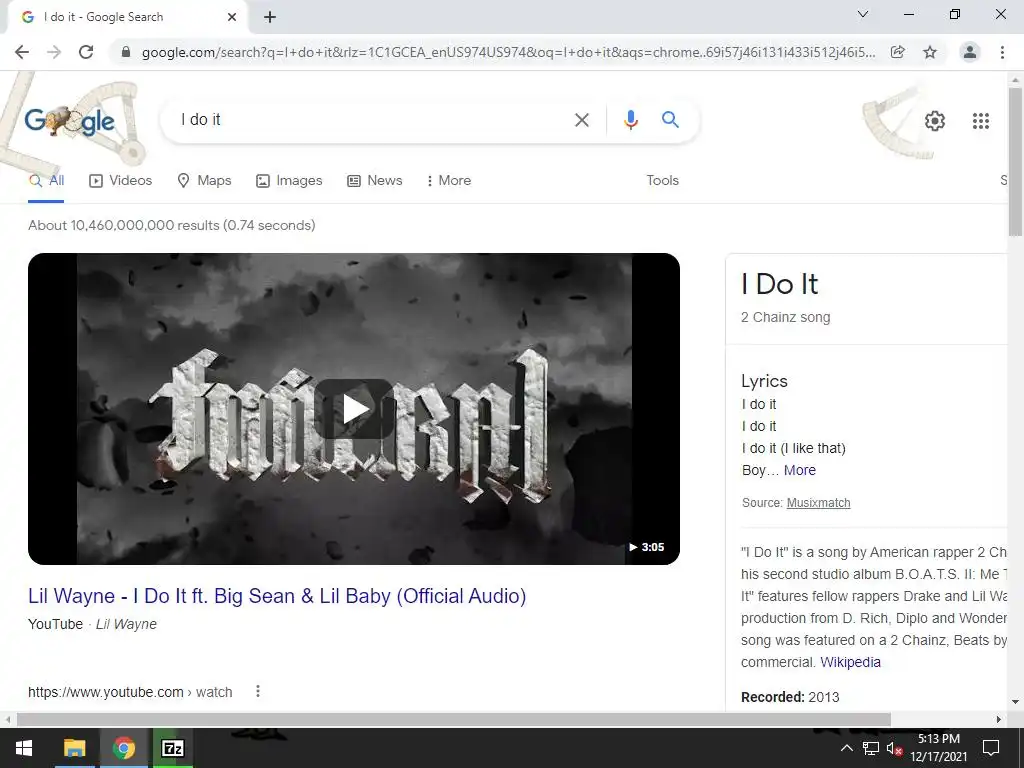1024x768 pixels.
Task: Click the vertical scrollbar thumb
Action: (1016, 161)
